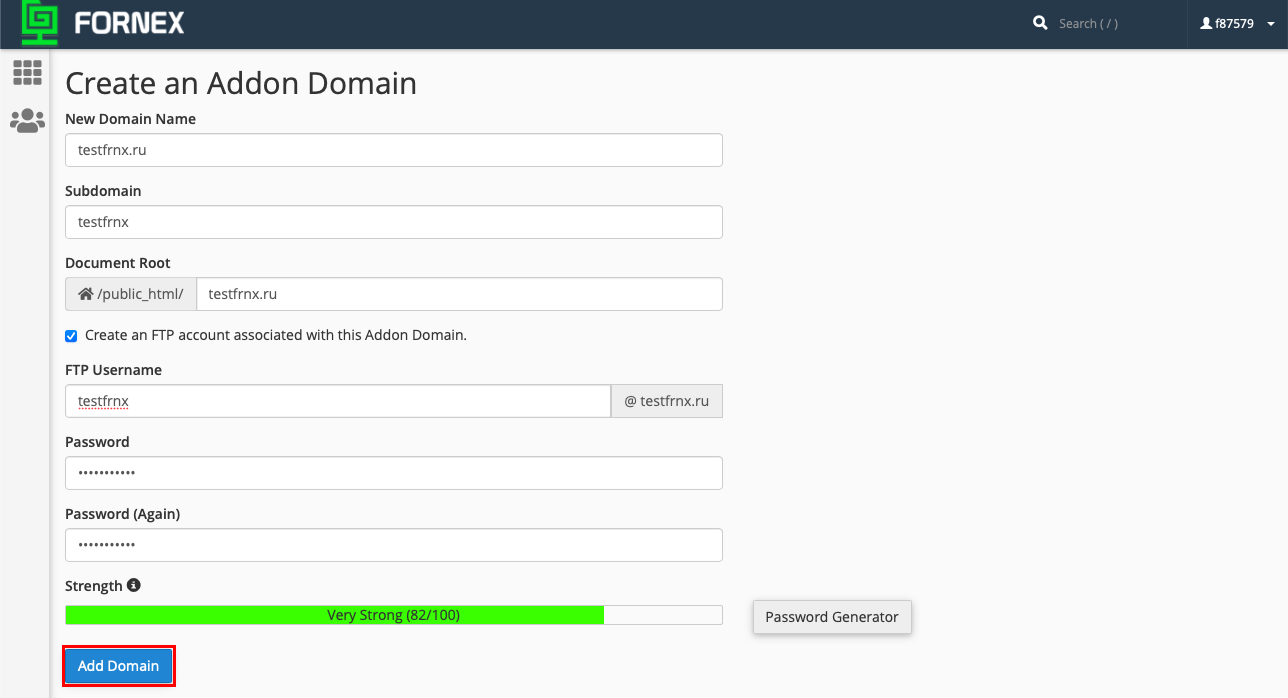Click the "Create an Addon Domain" heading
Image resolution: width=1288 pixels, height=698 pixels.
(x=241, y=83)
